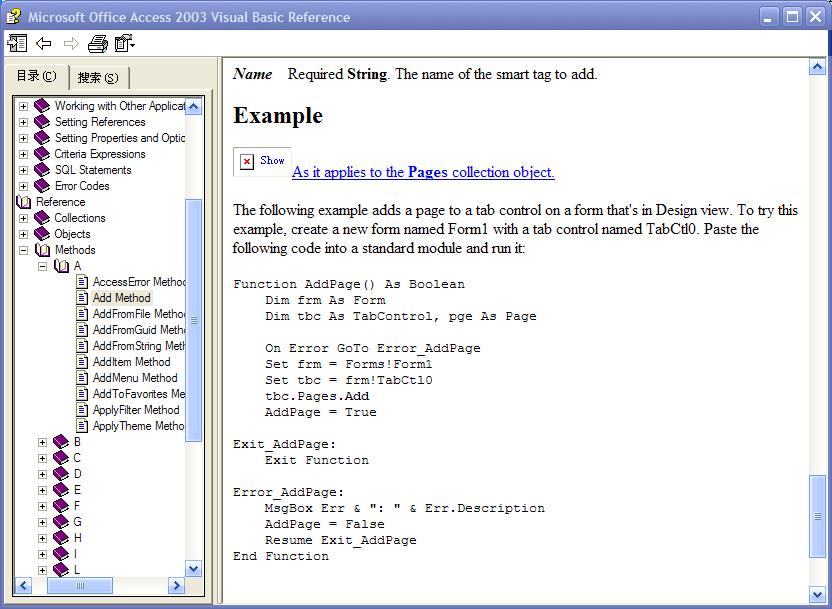
Task: Expand the D methods group
Action: pos(42,474)
